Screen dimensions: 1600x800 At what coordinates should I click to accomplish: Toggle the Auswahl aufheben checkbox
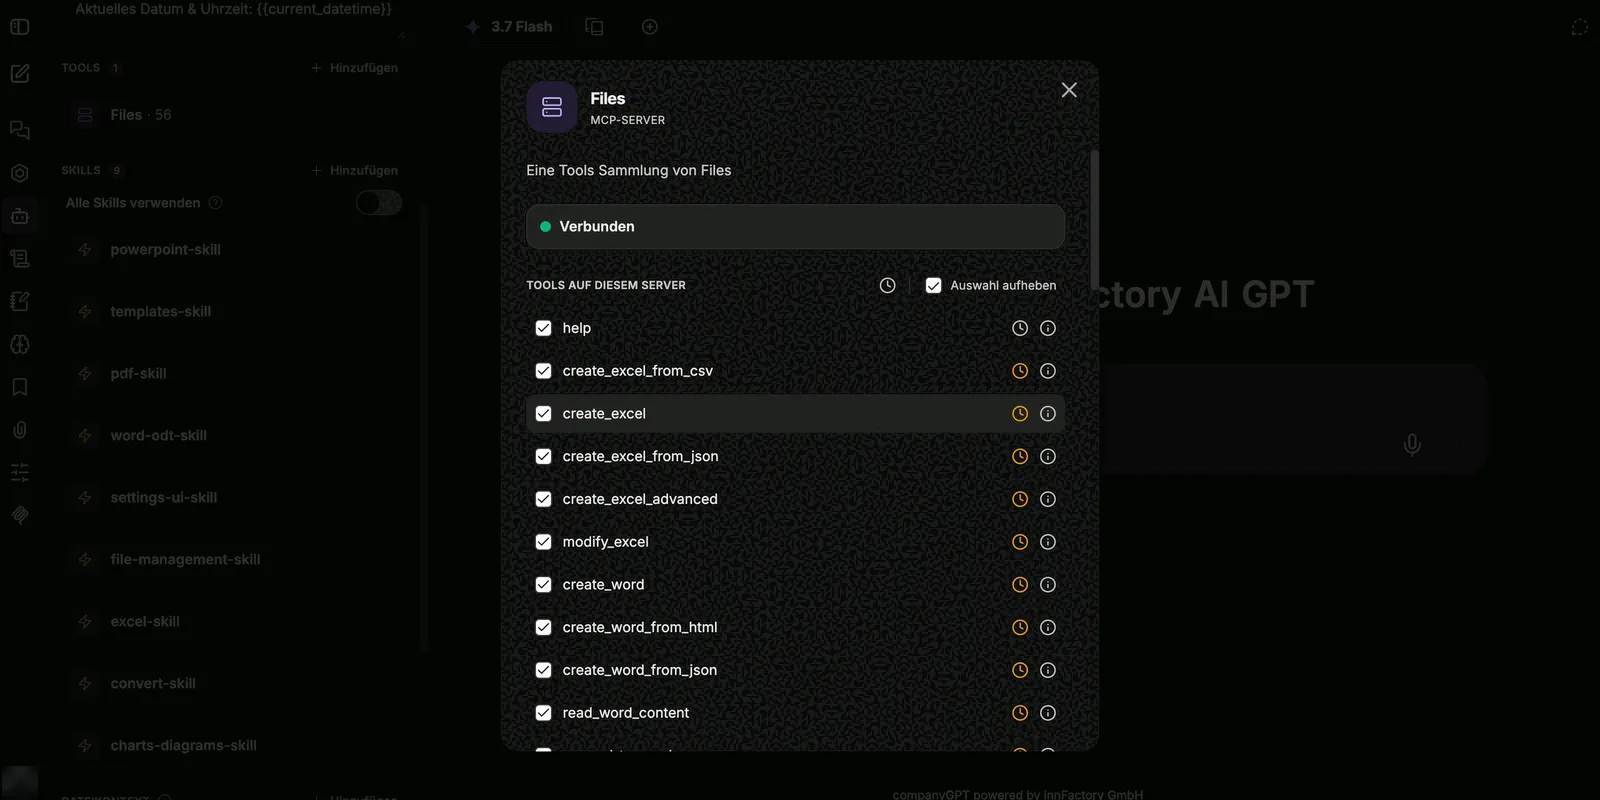(934, 286)
